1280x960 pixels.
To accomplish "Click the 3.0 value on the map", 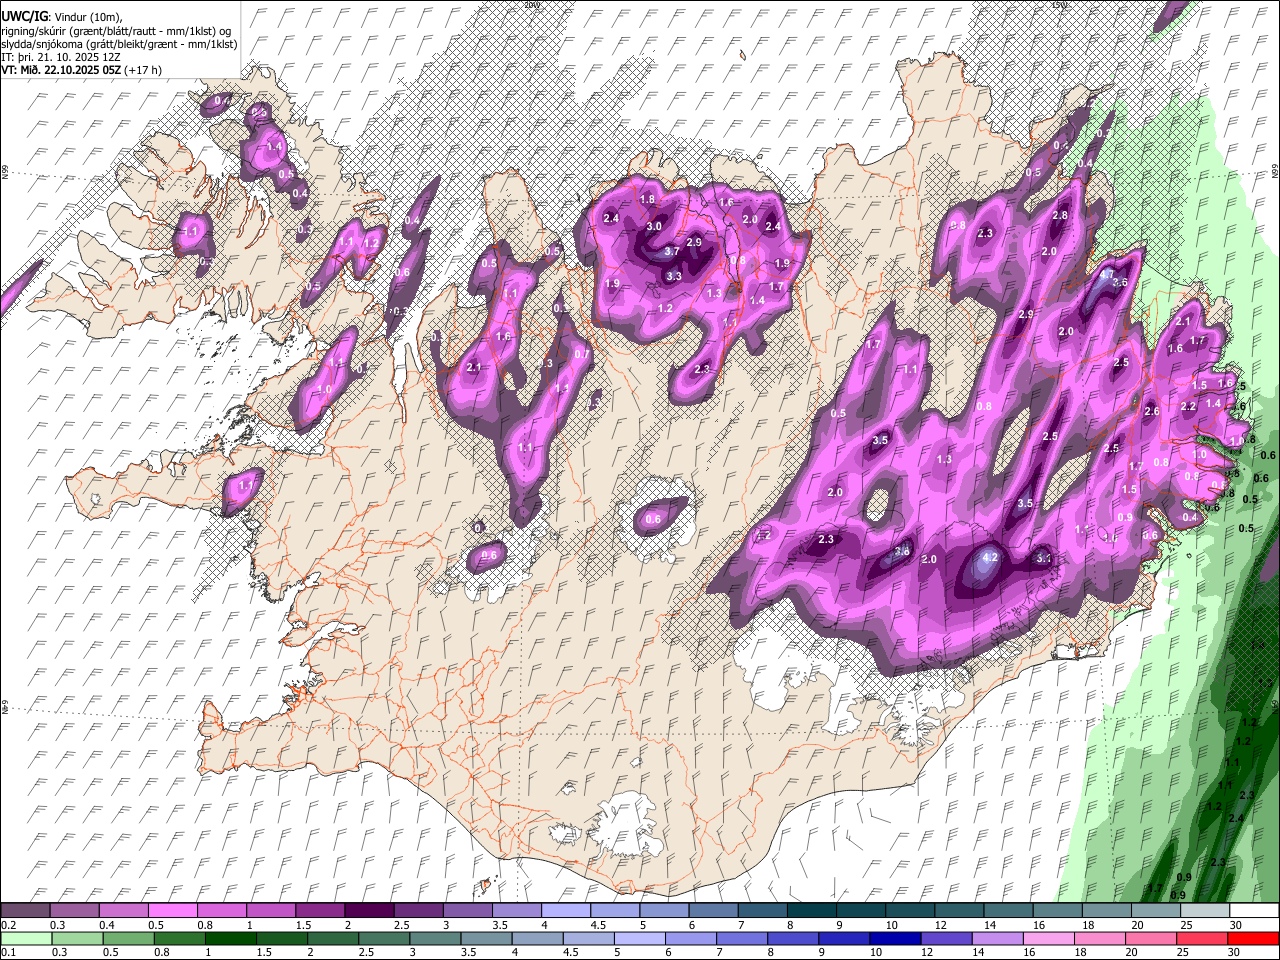I will 654,227.
